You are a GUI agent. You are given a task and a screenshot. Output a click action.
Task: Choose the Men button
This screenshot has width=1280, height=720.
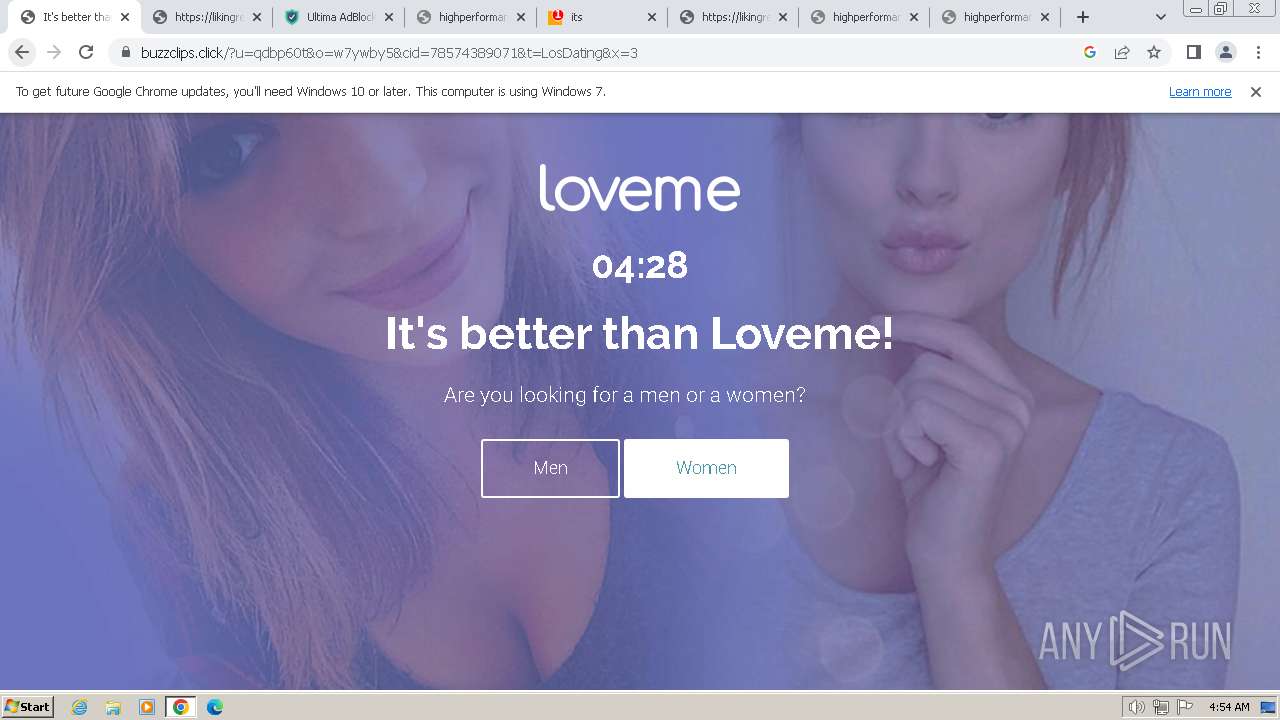pos(550,468)
